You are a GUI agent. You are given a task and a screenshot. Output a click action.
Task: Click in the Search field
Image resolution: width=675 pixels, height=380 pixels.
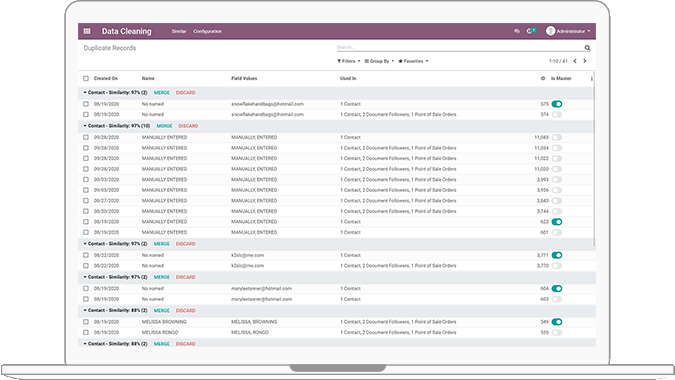(x=459, y=47)
